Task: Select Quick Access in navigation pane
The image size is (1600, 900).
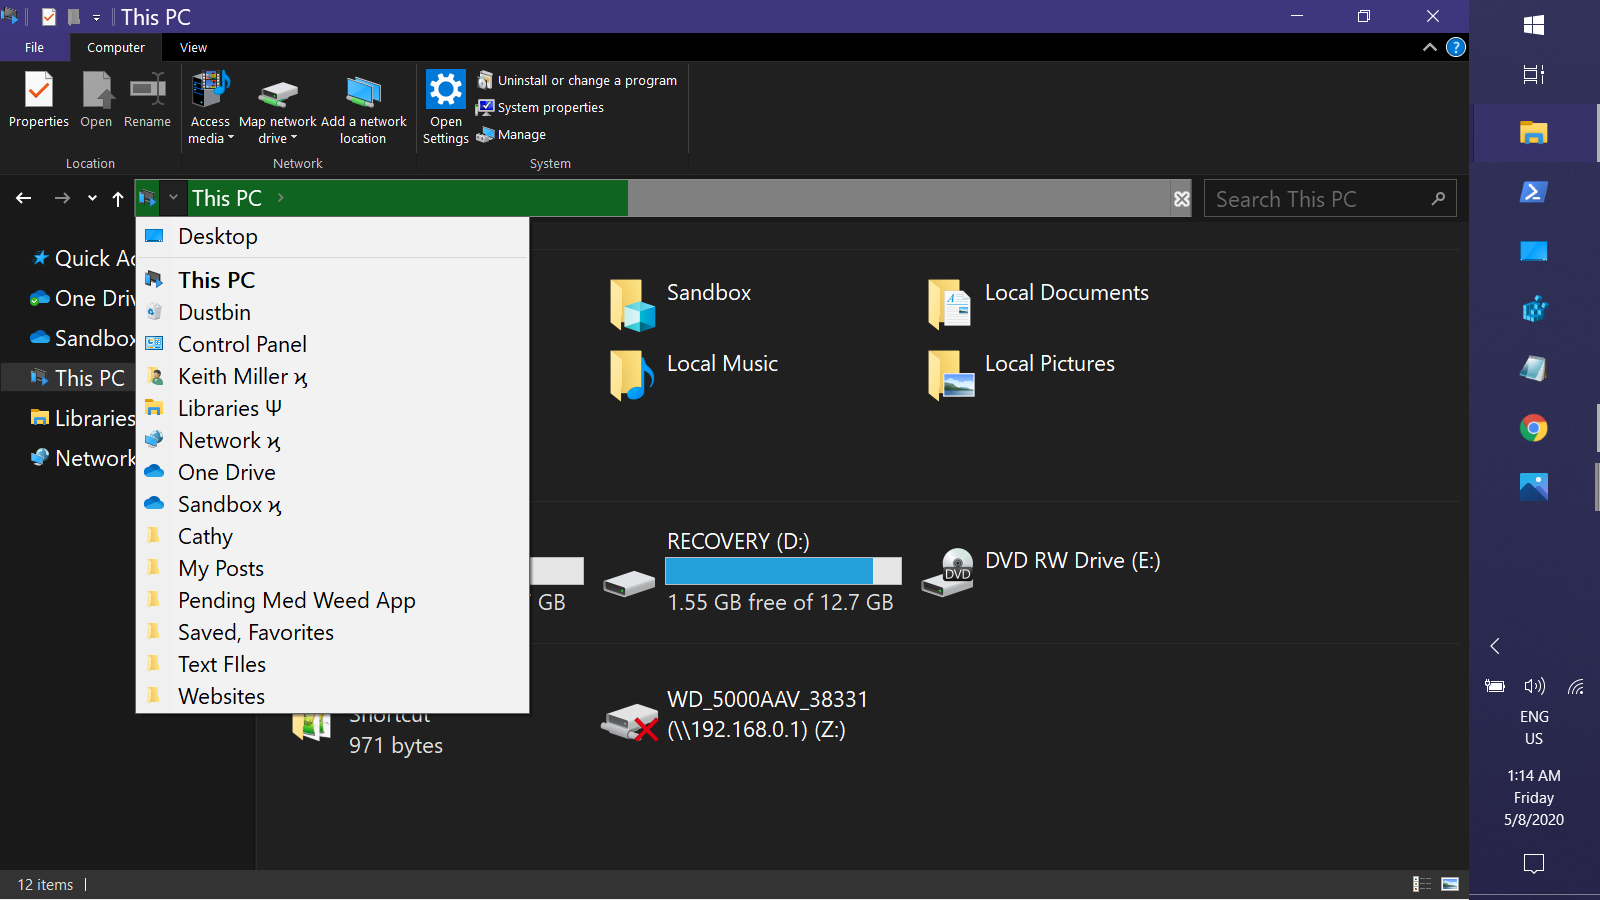Action: tap(82, 258)
